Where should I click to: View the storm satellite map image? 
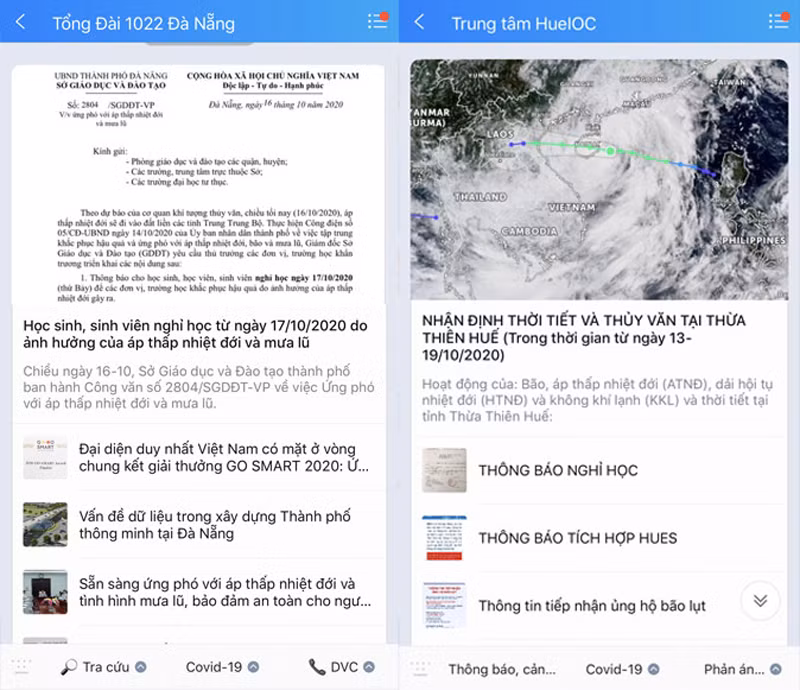(598, 180)
